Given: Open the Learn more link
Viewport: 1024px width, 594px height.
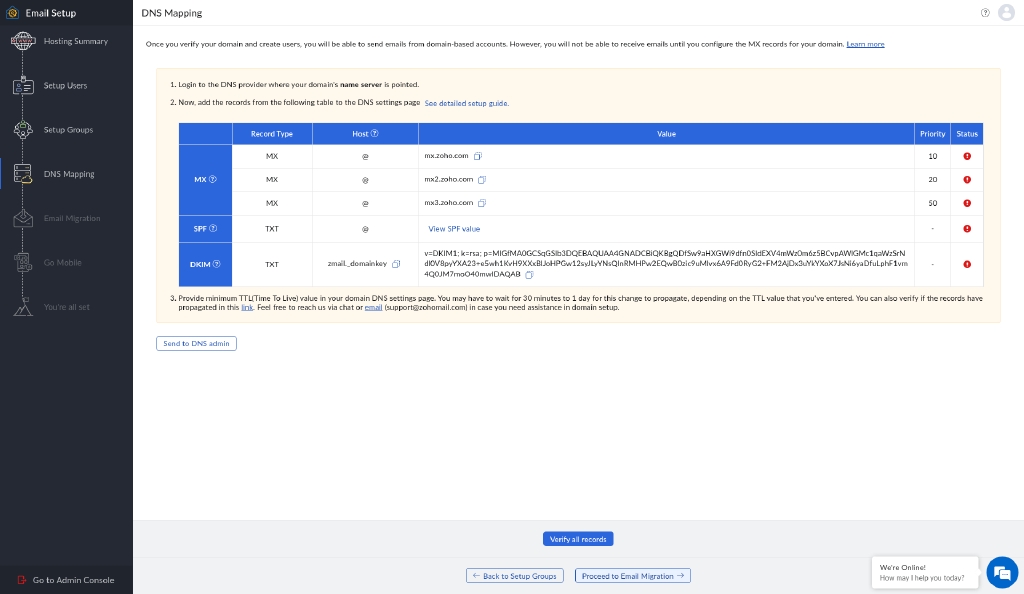Looking at the screenshot, I should pyautogui.click(x=865, y=44).
